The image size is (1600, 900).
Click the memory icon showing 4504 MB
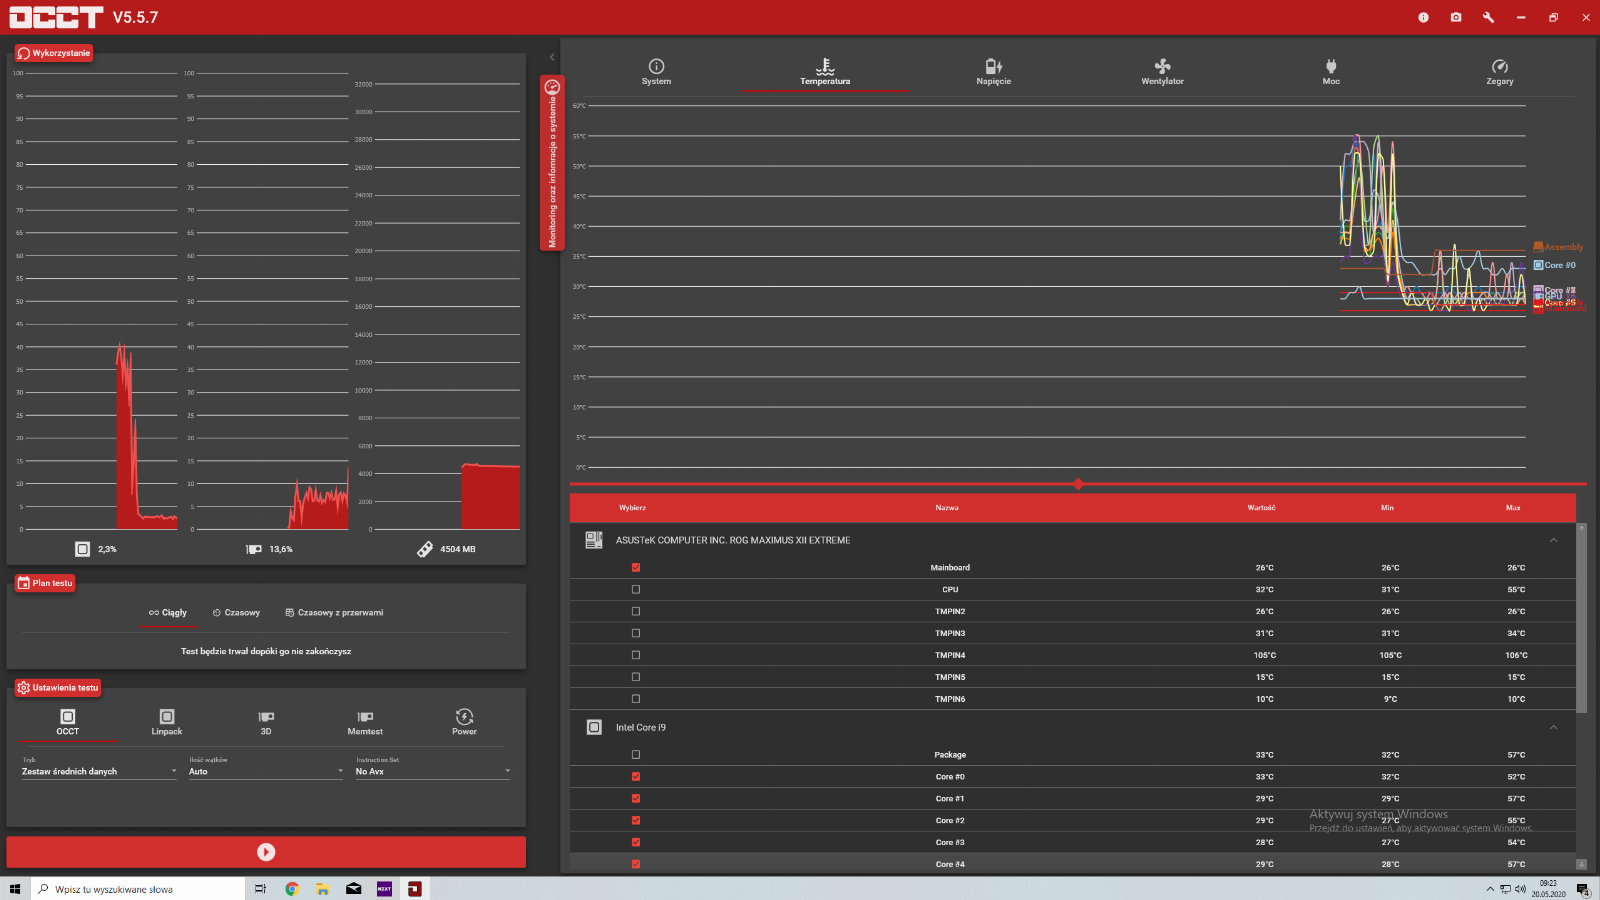coord(425,549)
